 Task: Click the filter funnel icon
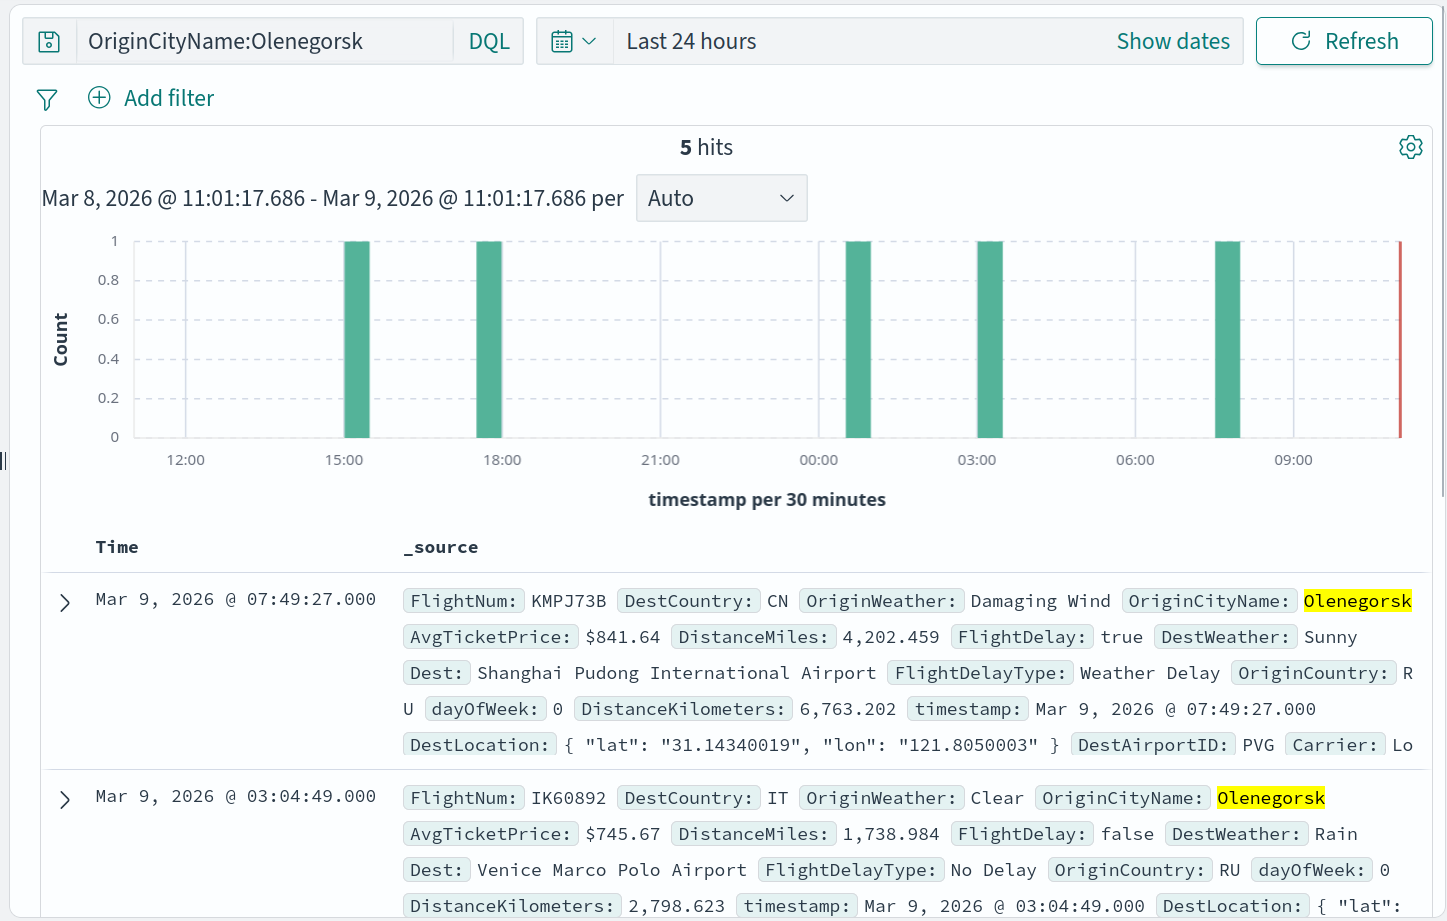(x=46, y=98)
